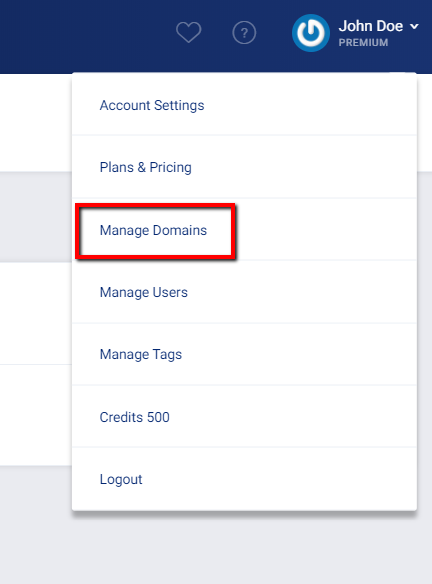Collapse the John Doe dropdown chevron
The width and height of the screenshot is (432, 584).
(414, 26)
